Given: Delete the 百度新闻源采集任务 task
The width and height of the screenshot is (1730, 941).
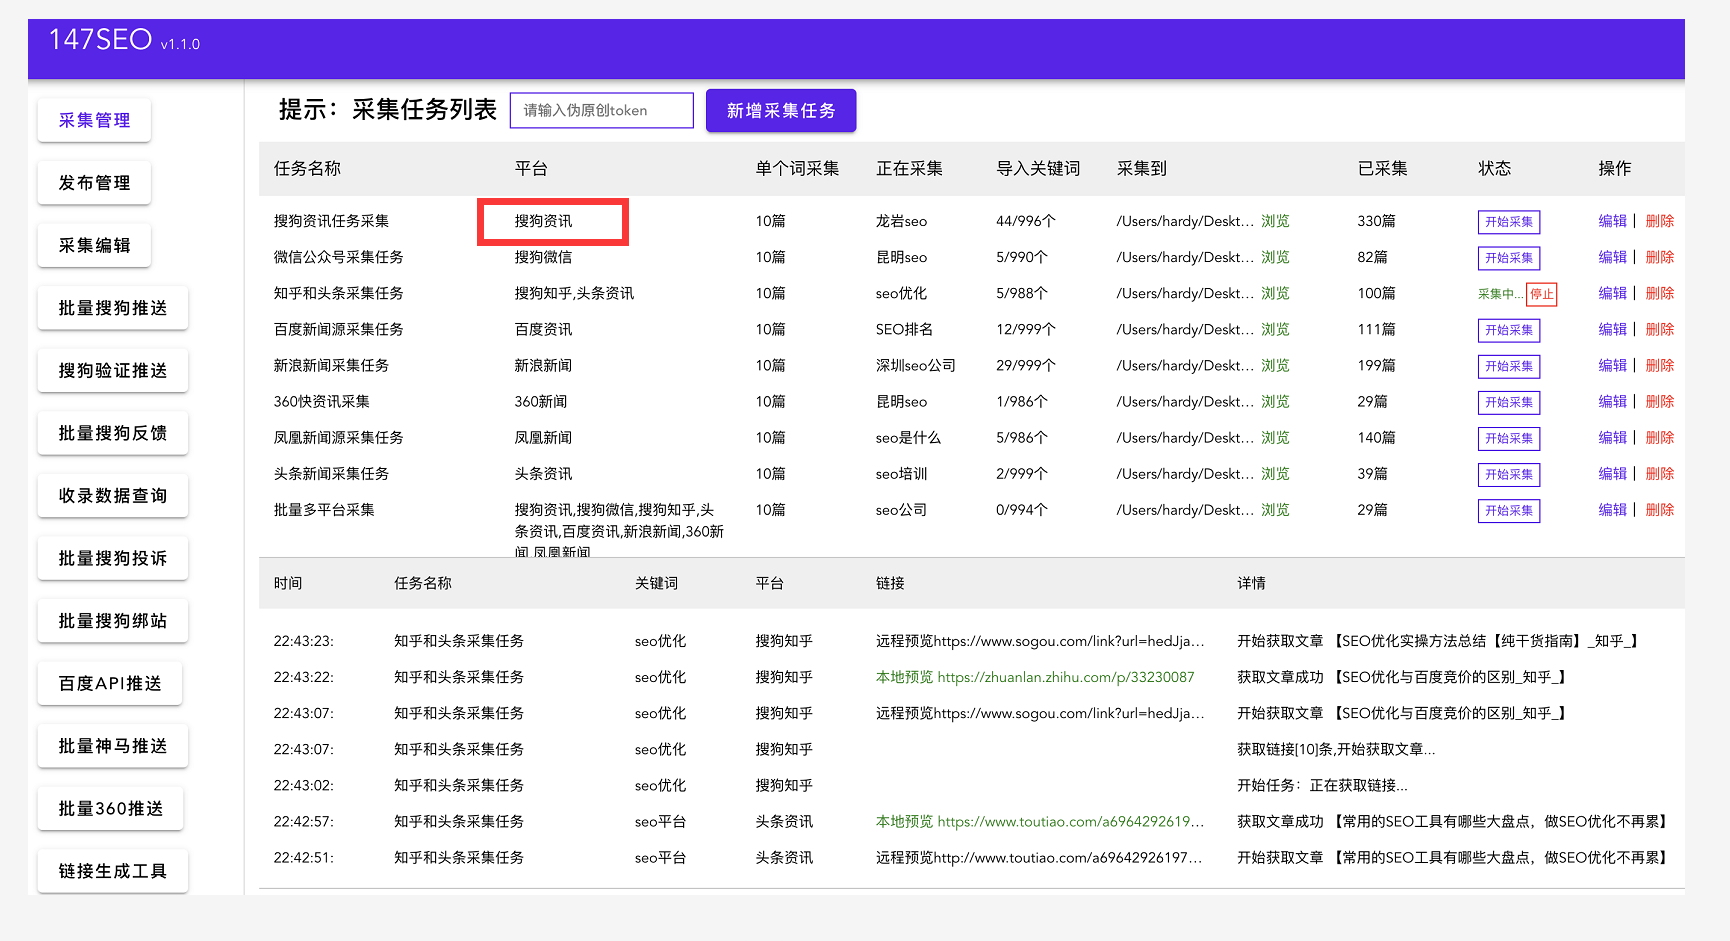Looking at the screenshot, I should (x=1660, y=329).
